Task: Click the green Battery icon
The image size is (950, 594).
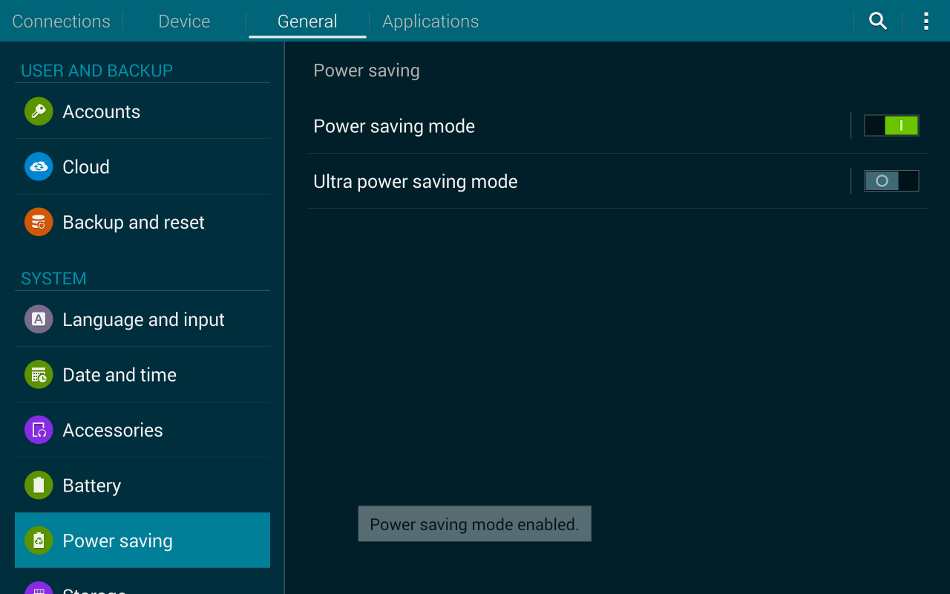Action: (x=39, y=485)
